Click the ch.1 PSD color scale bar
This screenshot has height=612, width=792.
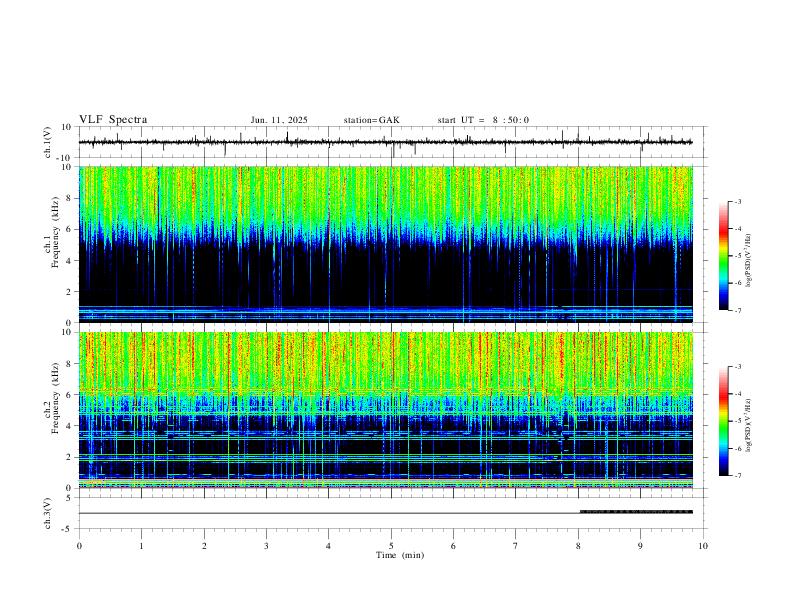pyautogui.click(x=724, y=256)
